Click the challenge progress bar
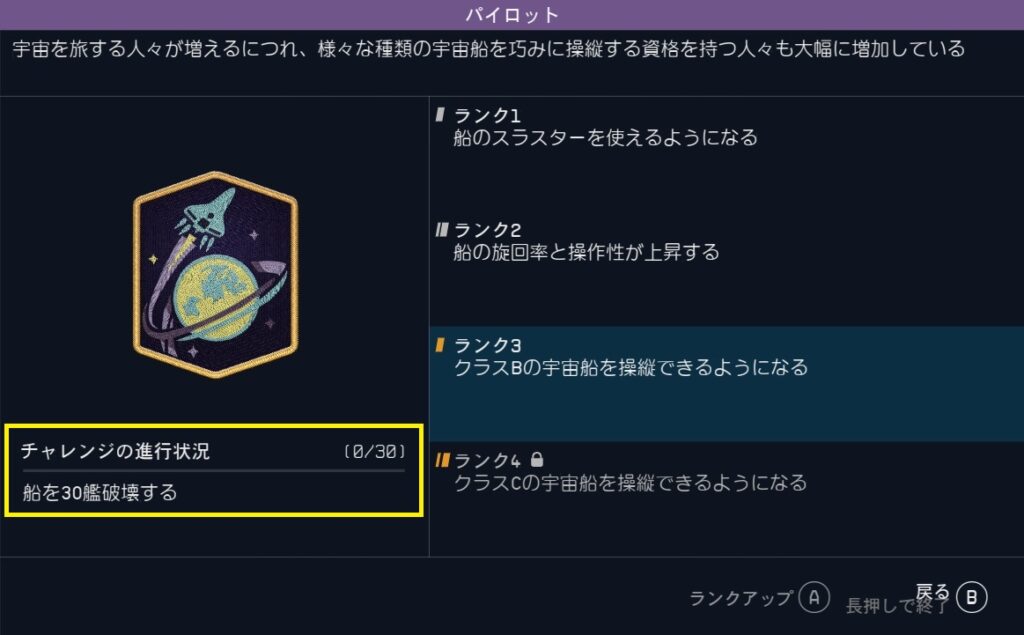This screenshot has height=635, width=1024. (213, 469)
